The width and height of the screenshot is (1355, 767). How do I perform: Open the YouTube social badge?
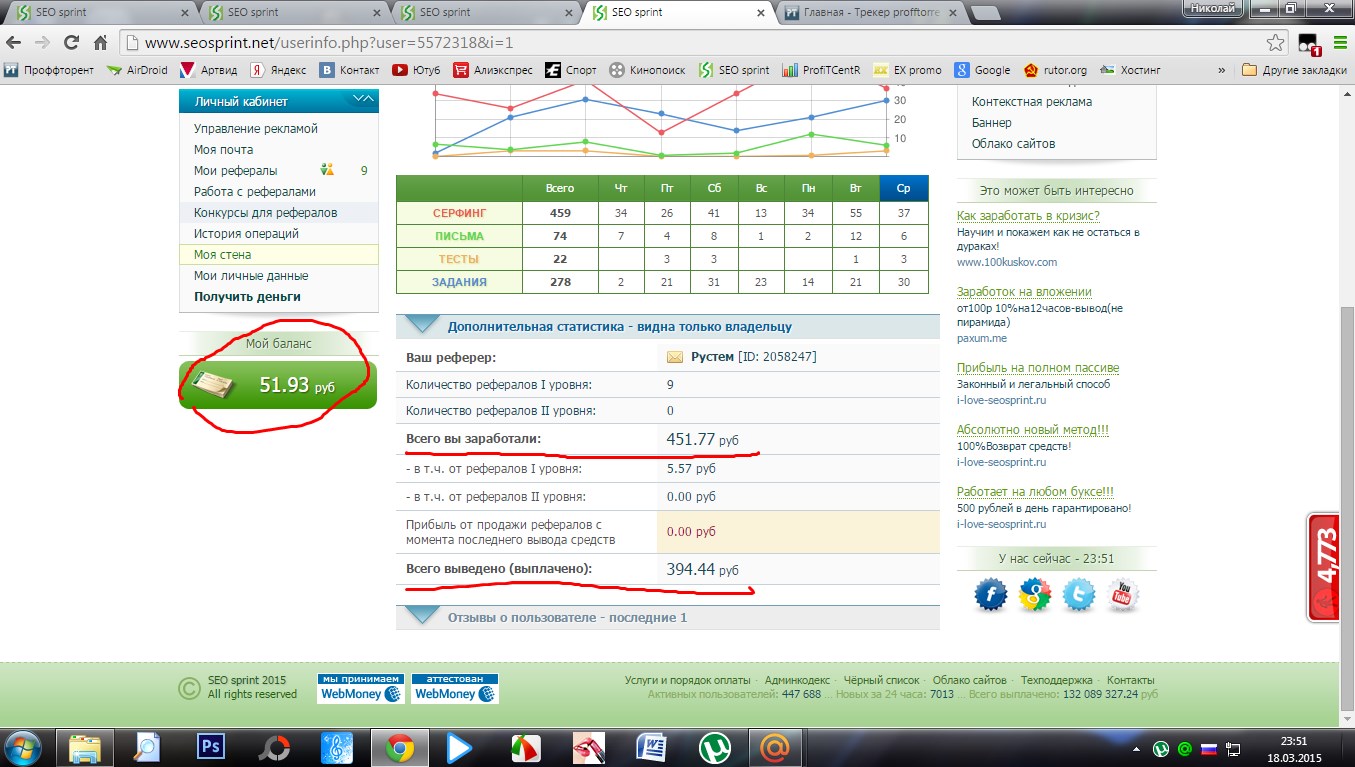[1122, 597]
